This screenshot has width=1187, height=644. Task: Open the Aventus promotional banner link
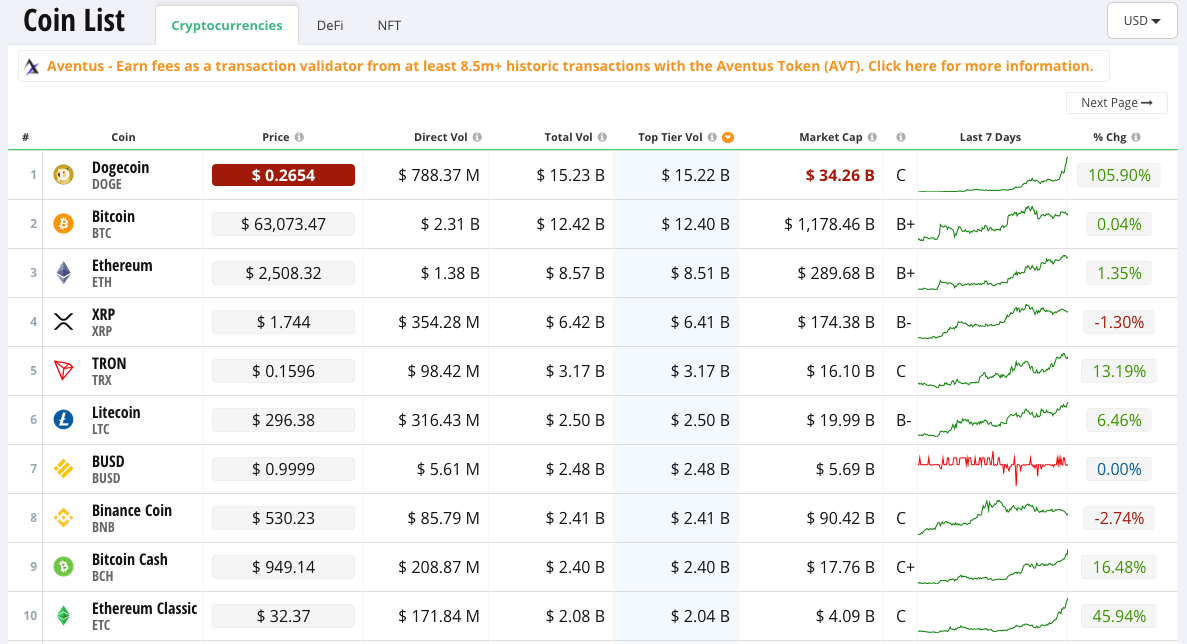tap(569, 66)
